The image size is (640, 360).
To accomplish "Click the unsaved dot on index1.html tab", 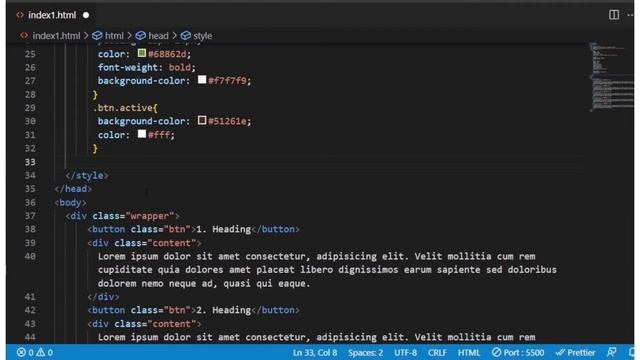I will click(x=86, y=15).
